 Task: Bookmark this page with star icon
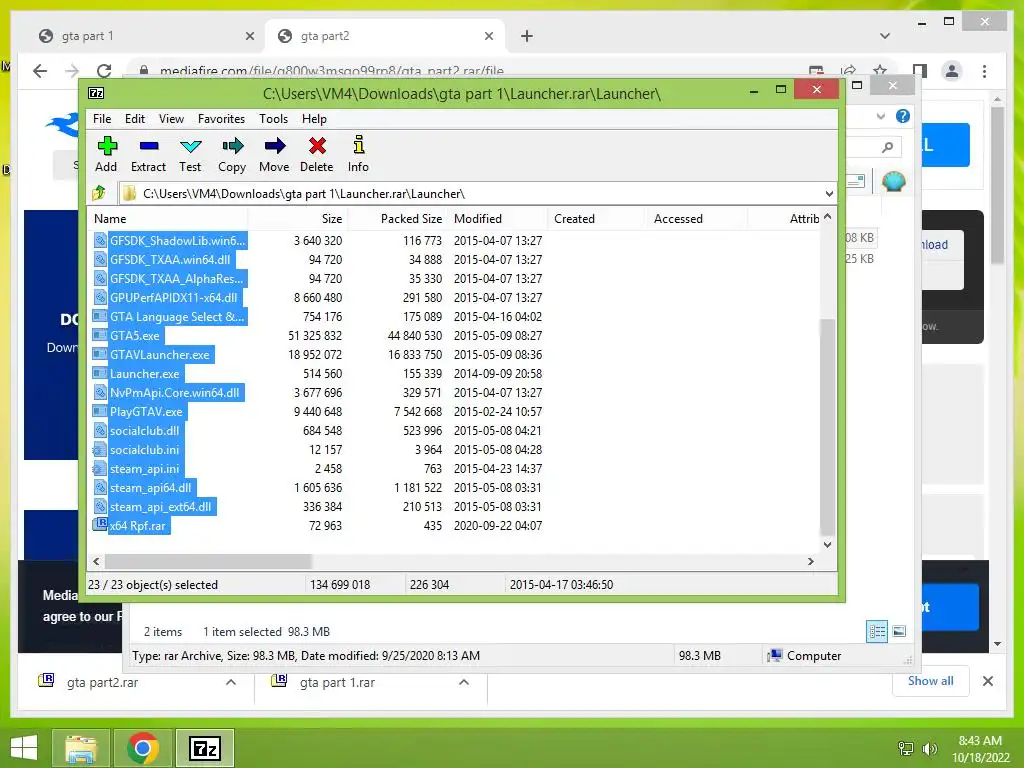tap(880, 70)
